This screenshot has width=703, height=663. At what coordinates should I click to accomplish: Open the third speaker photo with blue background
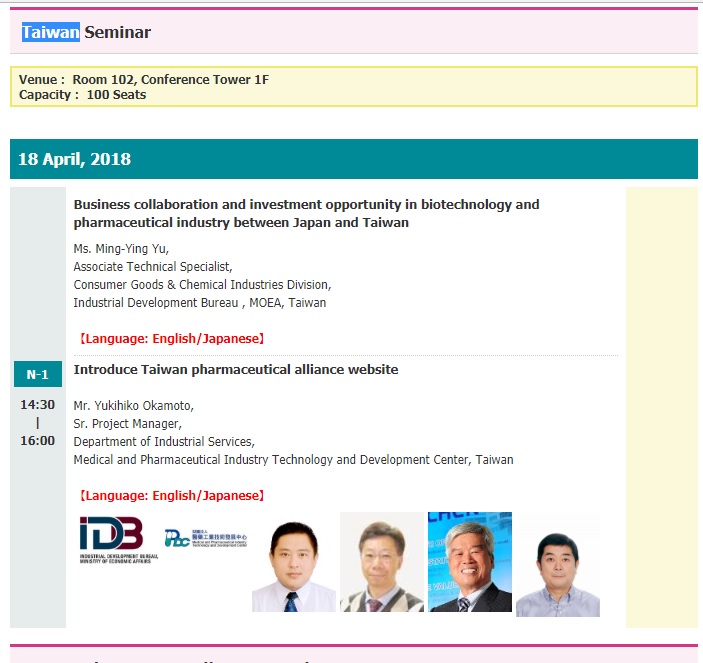tap(470, 562)
